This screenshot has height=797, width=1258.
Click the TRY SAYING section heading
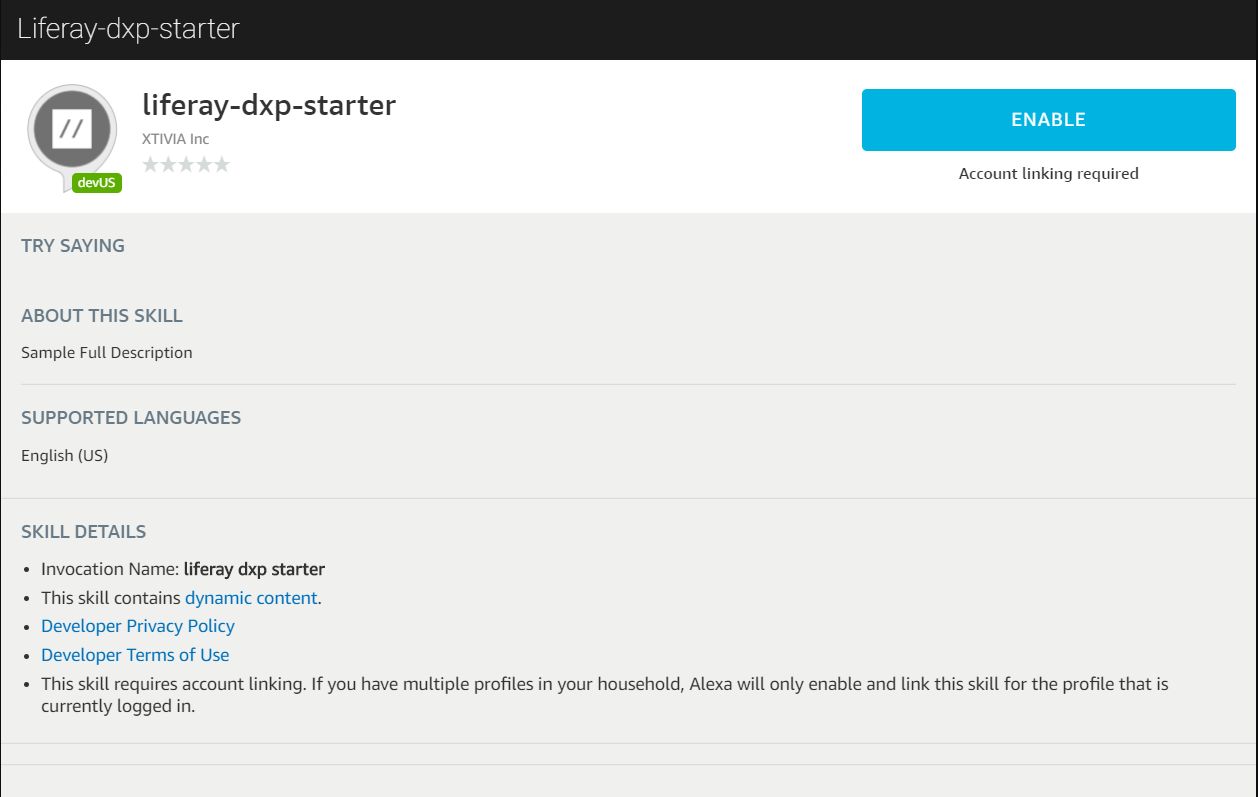pyautogui.click(x=73, y=246)
